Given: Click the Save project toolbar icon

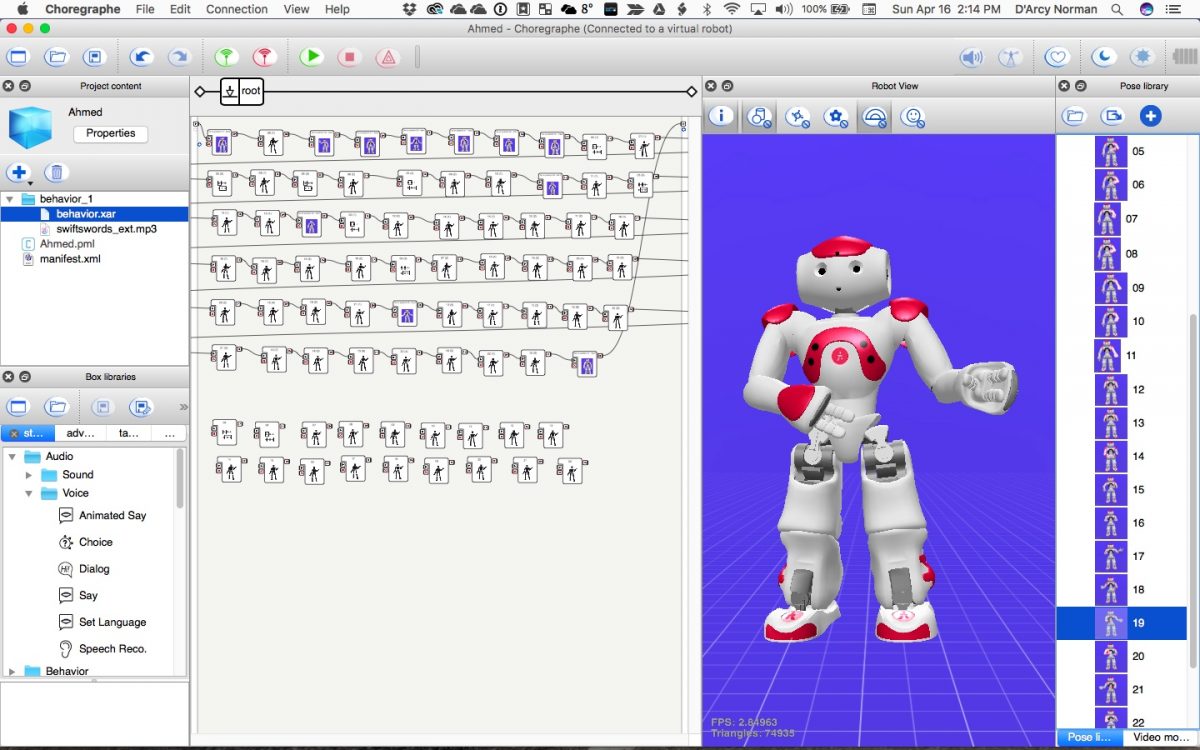Looking at the screenshot, I should 93,57.
